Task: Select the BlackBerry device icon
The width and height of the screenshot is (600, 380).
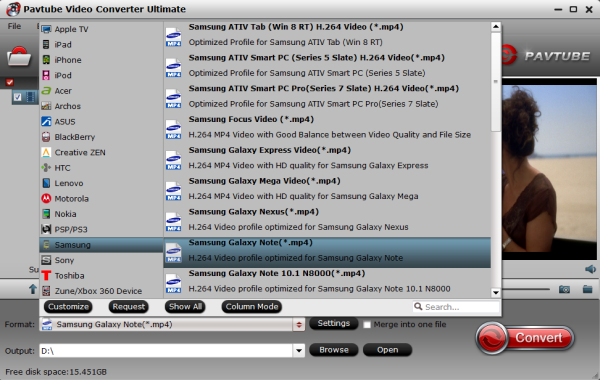Action: click(46, 137)
